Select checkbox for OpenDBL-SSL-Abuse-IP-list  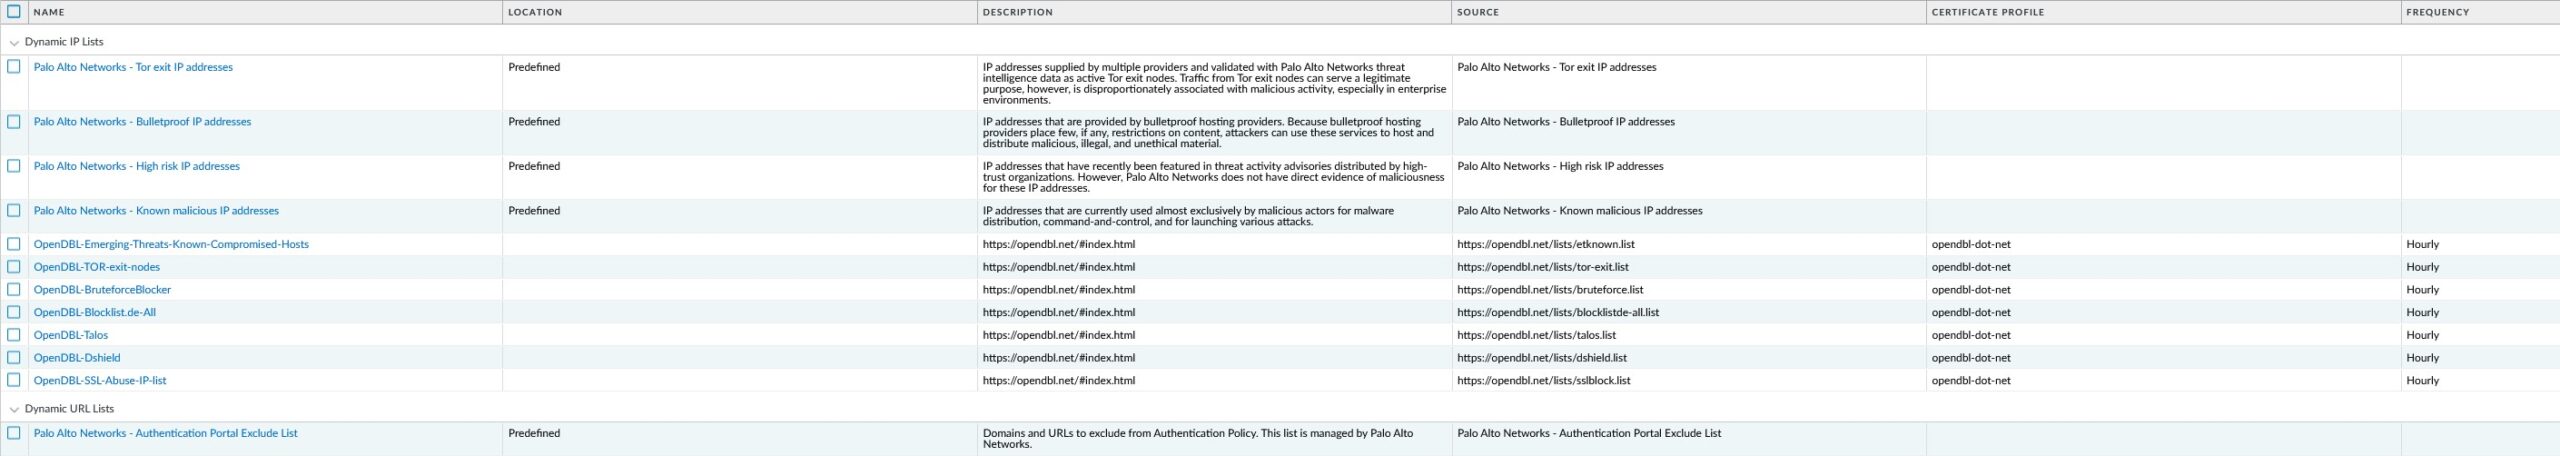[x=14, y=381]
